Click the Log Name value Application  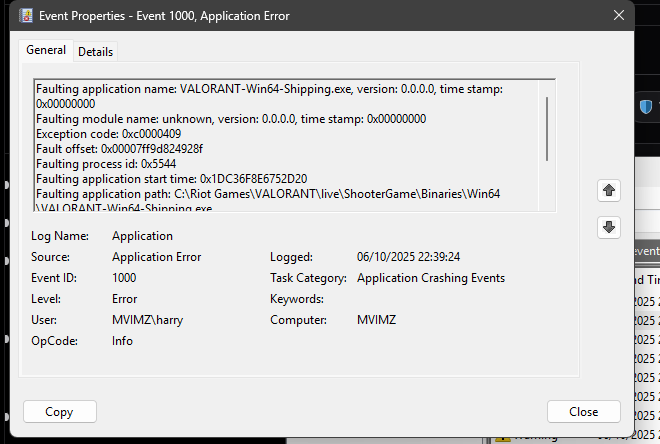click(x=142, y=236)
